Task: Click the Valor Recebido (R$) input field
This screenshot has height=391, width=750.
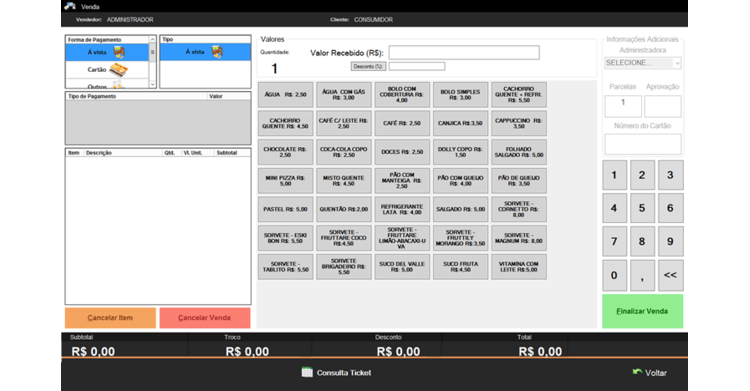Action: (x=464, y=53)
